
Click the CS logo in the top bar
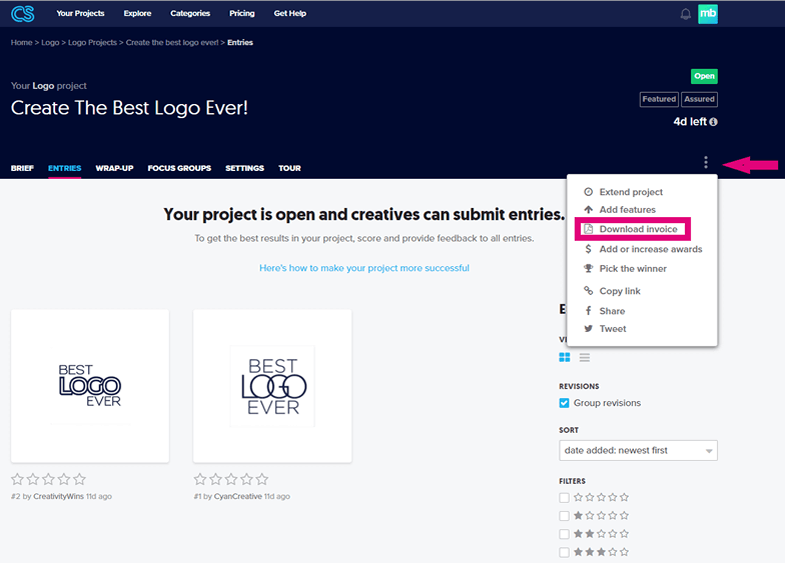pos(23,14)
